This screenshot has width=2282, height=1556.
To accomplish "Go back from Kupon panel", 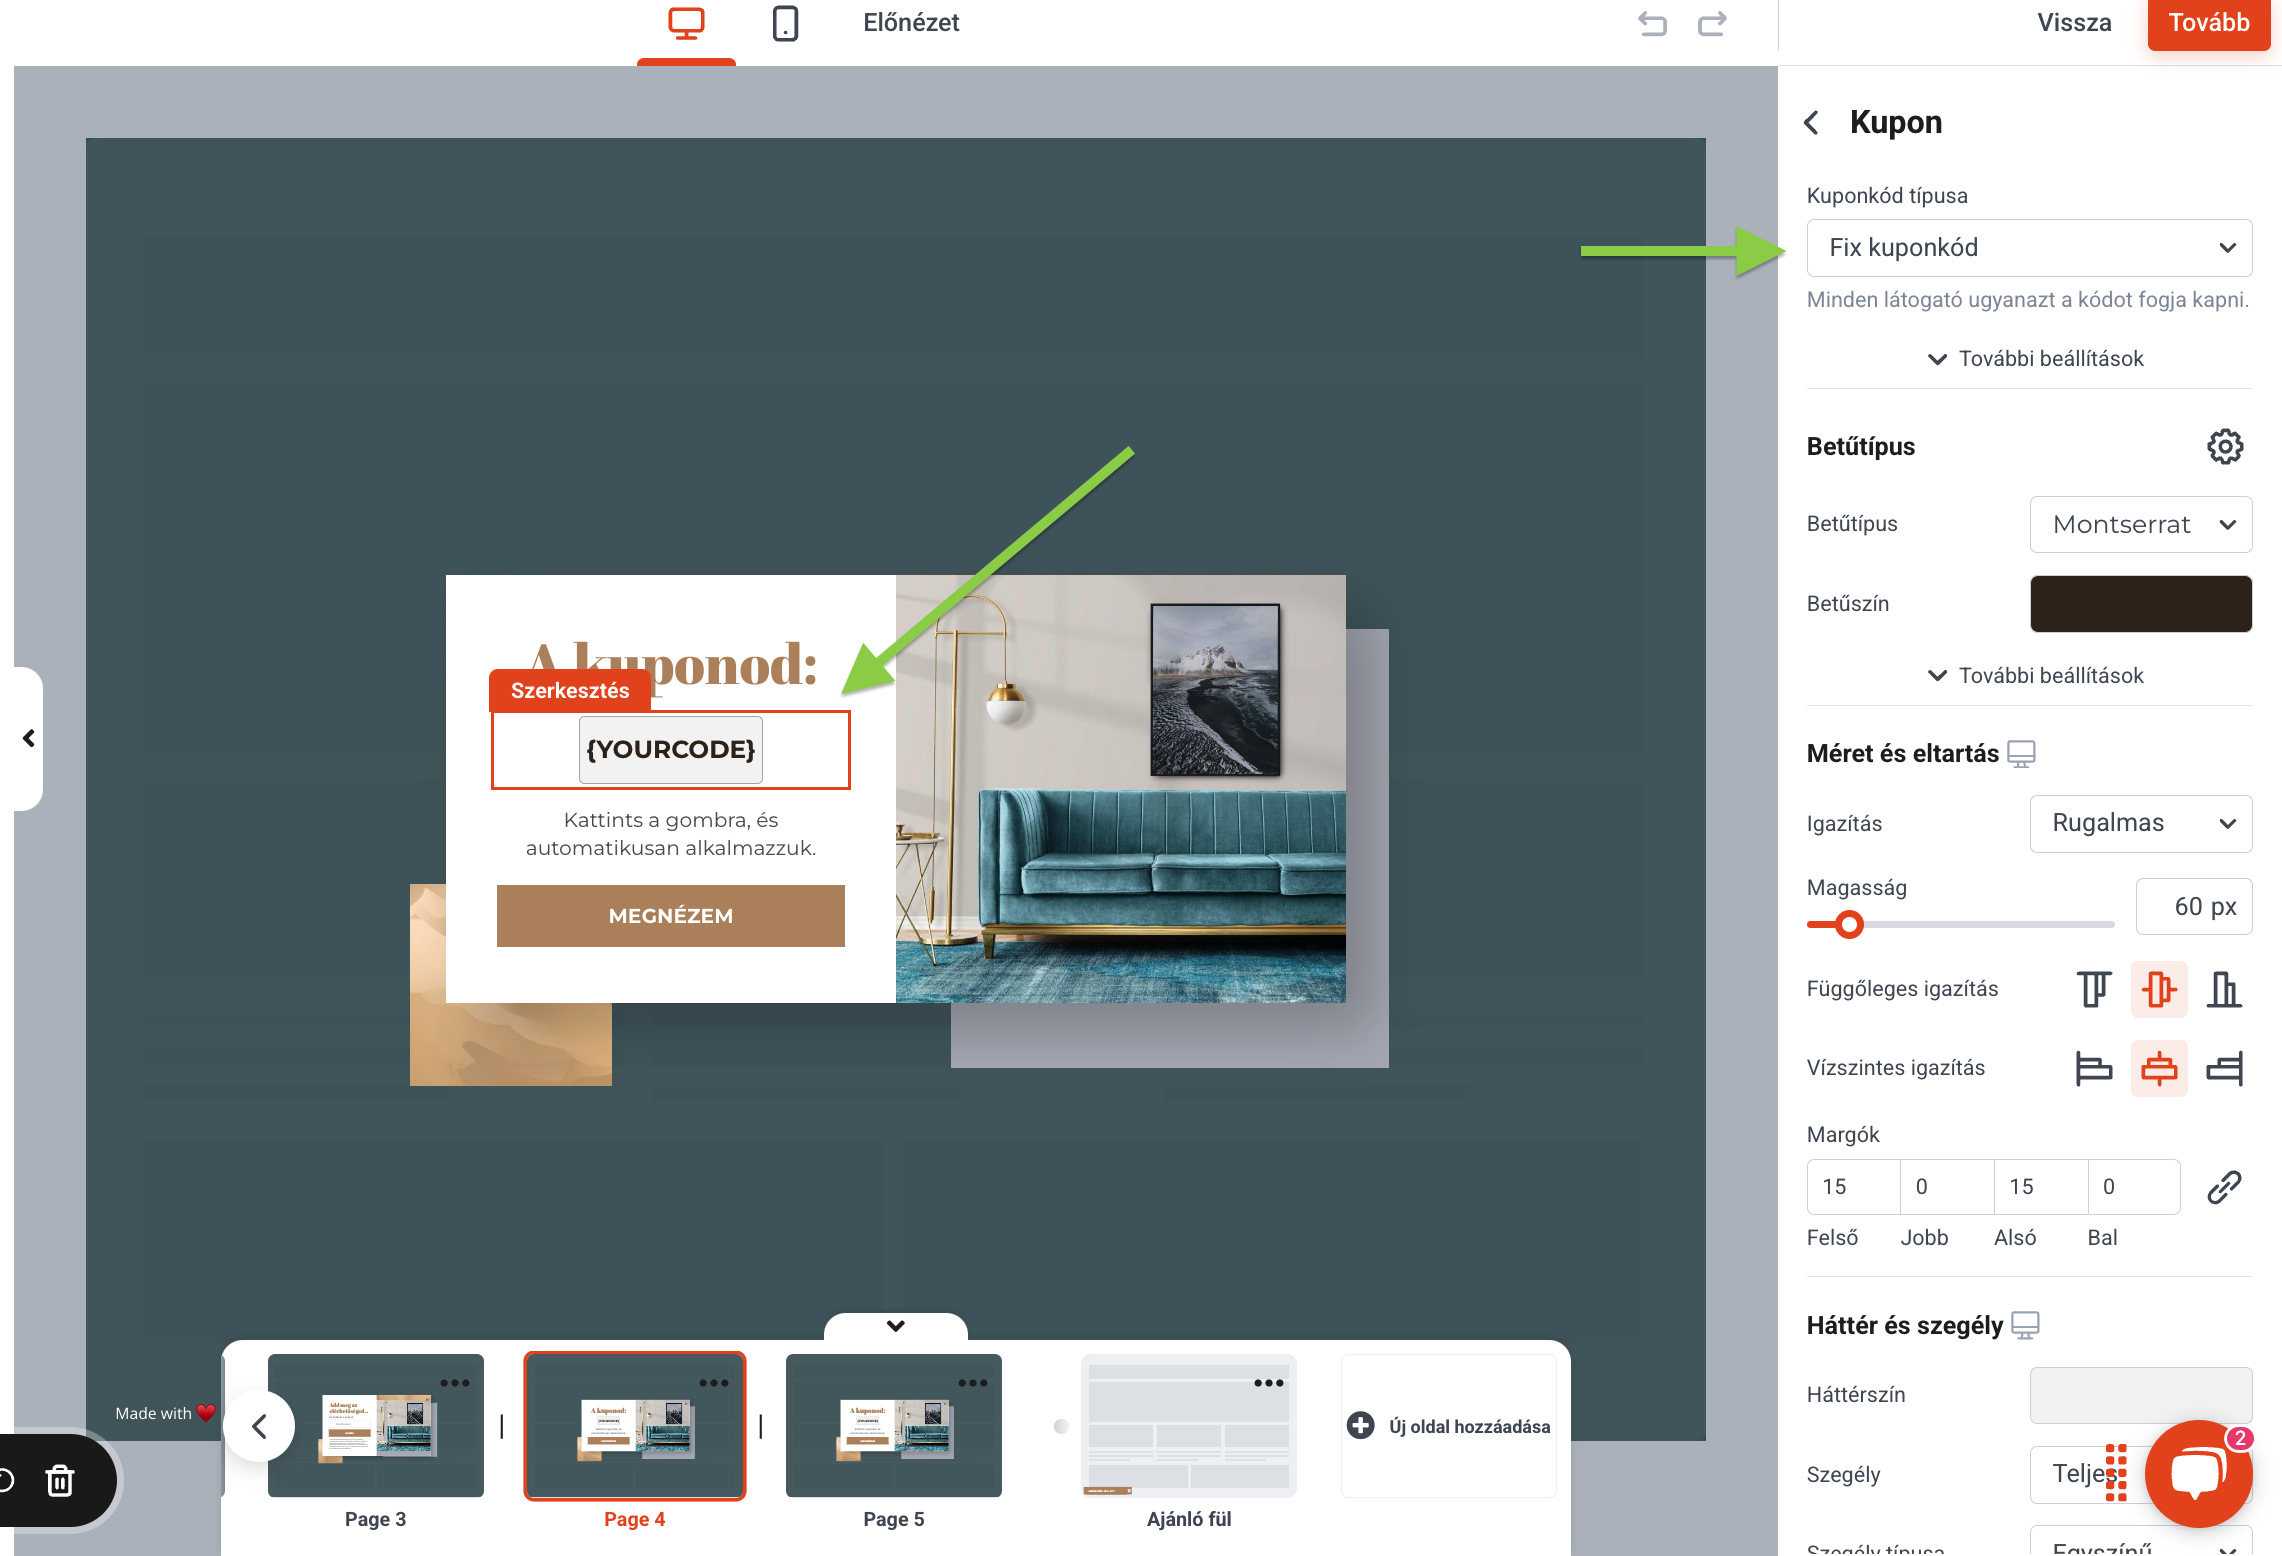I will coord(1811,123).
